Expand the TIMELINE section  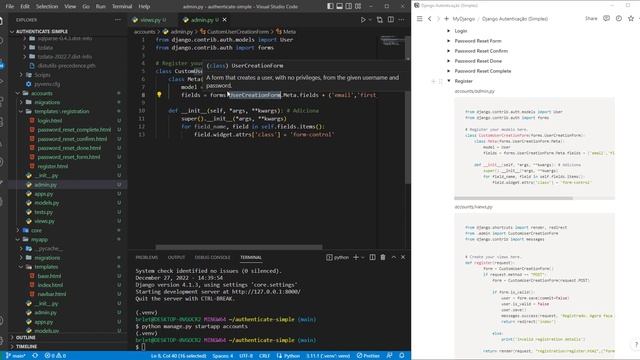click(26, 347)
